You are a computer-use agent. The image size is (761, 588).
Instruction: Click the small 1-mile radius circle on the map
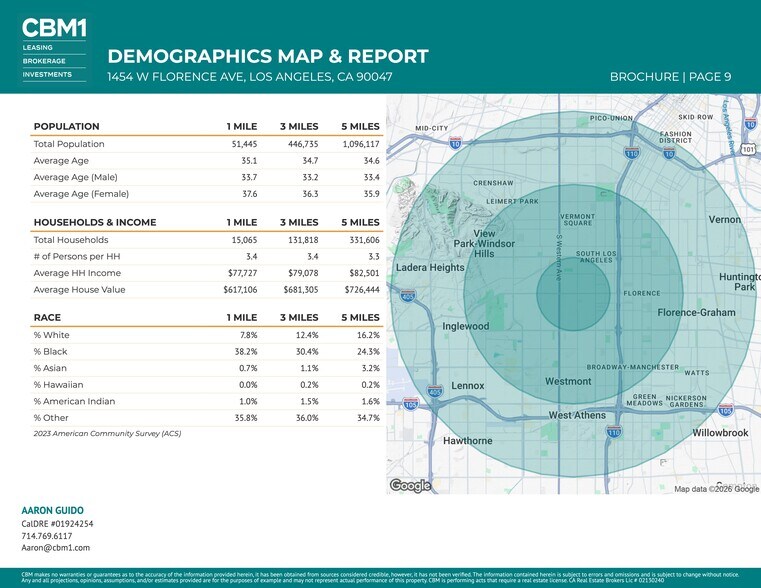(573, 294)
